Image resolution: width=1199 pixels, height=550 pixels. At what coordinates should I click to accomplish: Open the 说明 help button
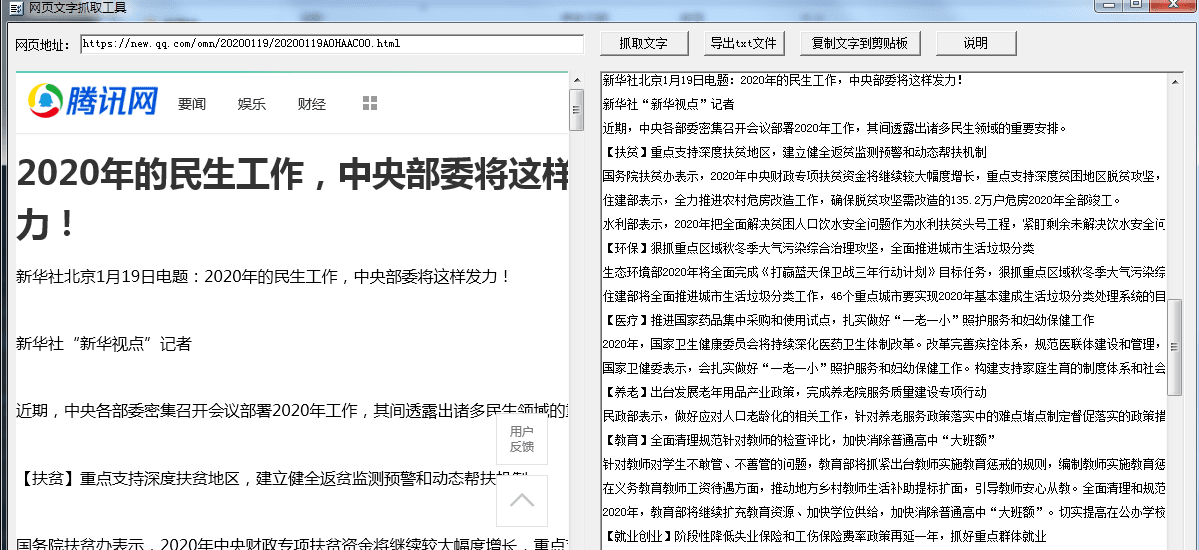point(975,44)
